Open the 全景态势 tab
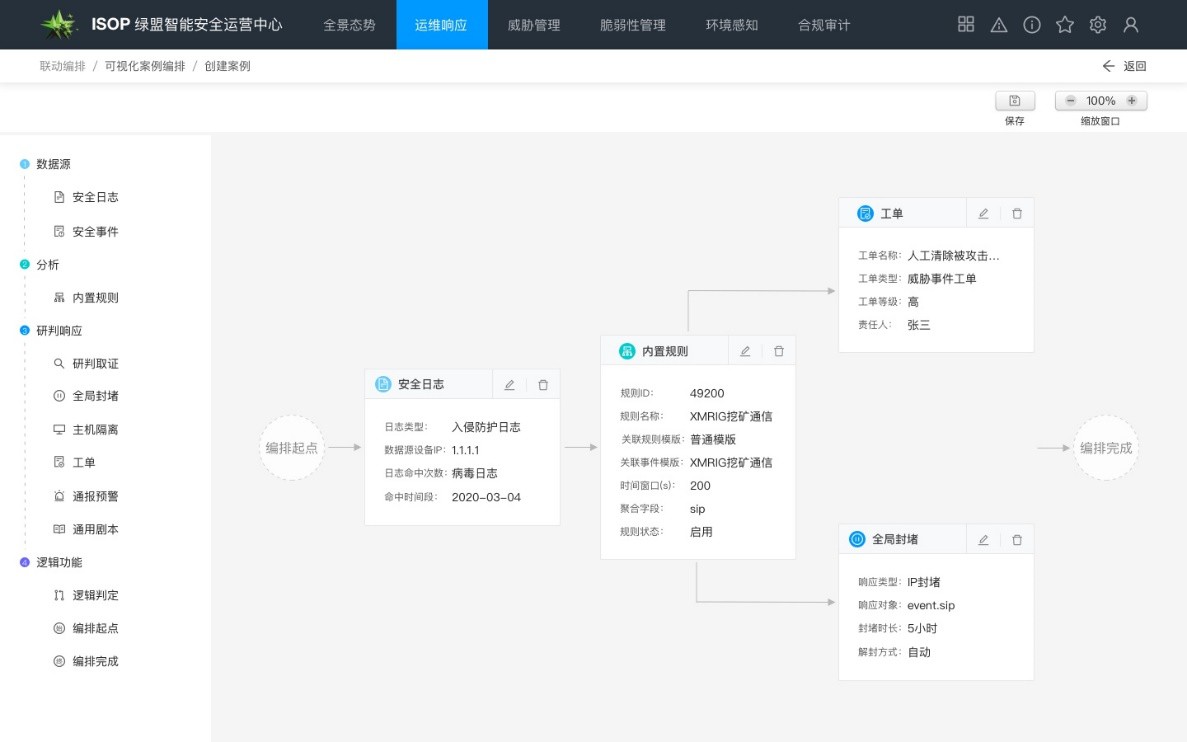The height and width of the screenshot is (742, 1187). [x=349, y=25]
